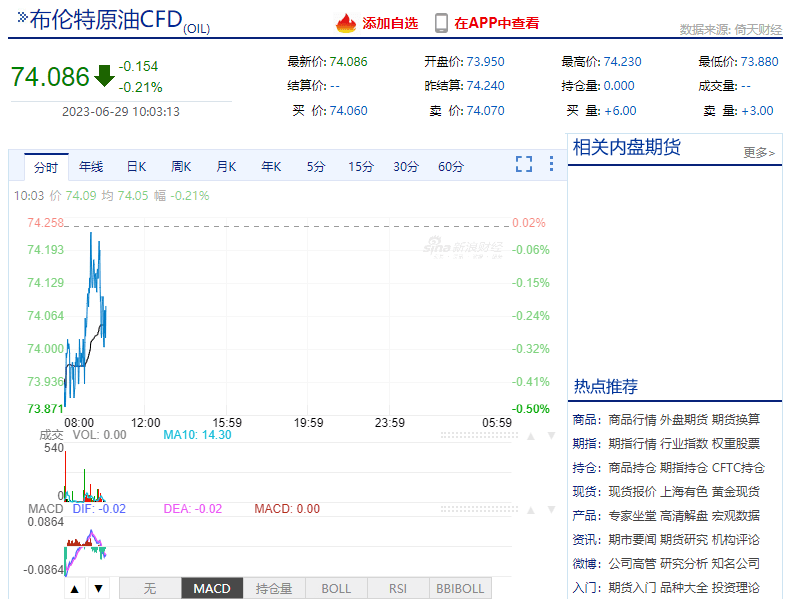Select the 持仓量 indicator button
Image resolution: width=791 pixels, height=599 pixels.
[x=274, y=588]
